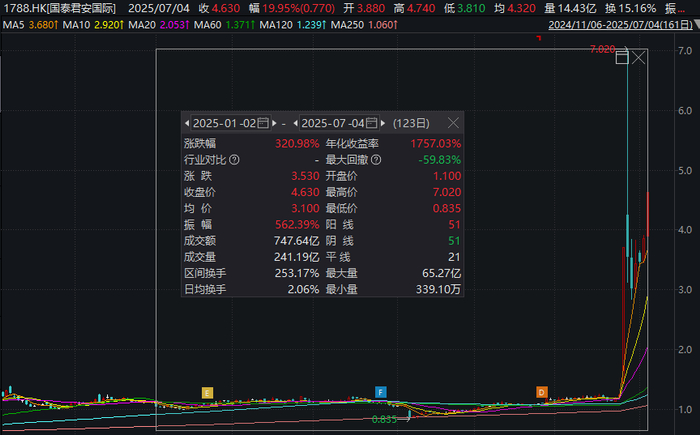Click the 0.835 low price label
This screenshot has height=435, width=700.
384,419
